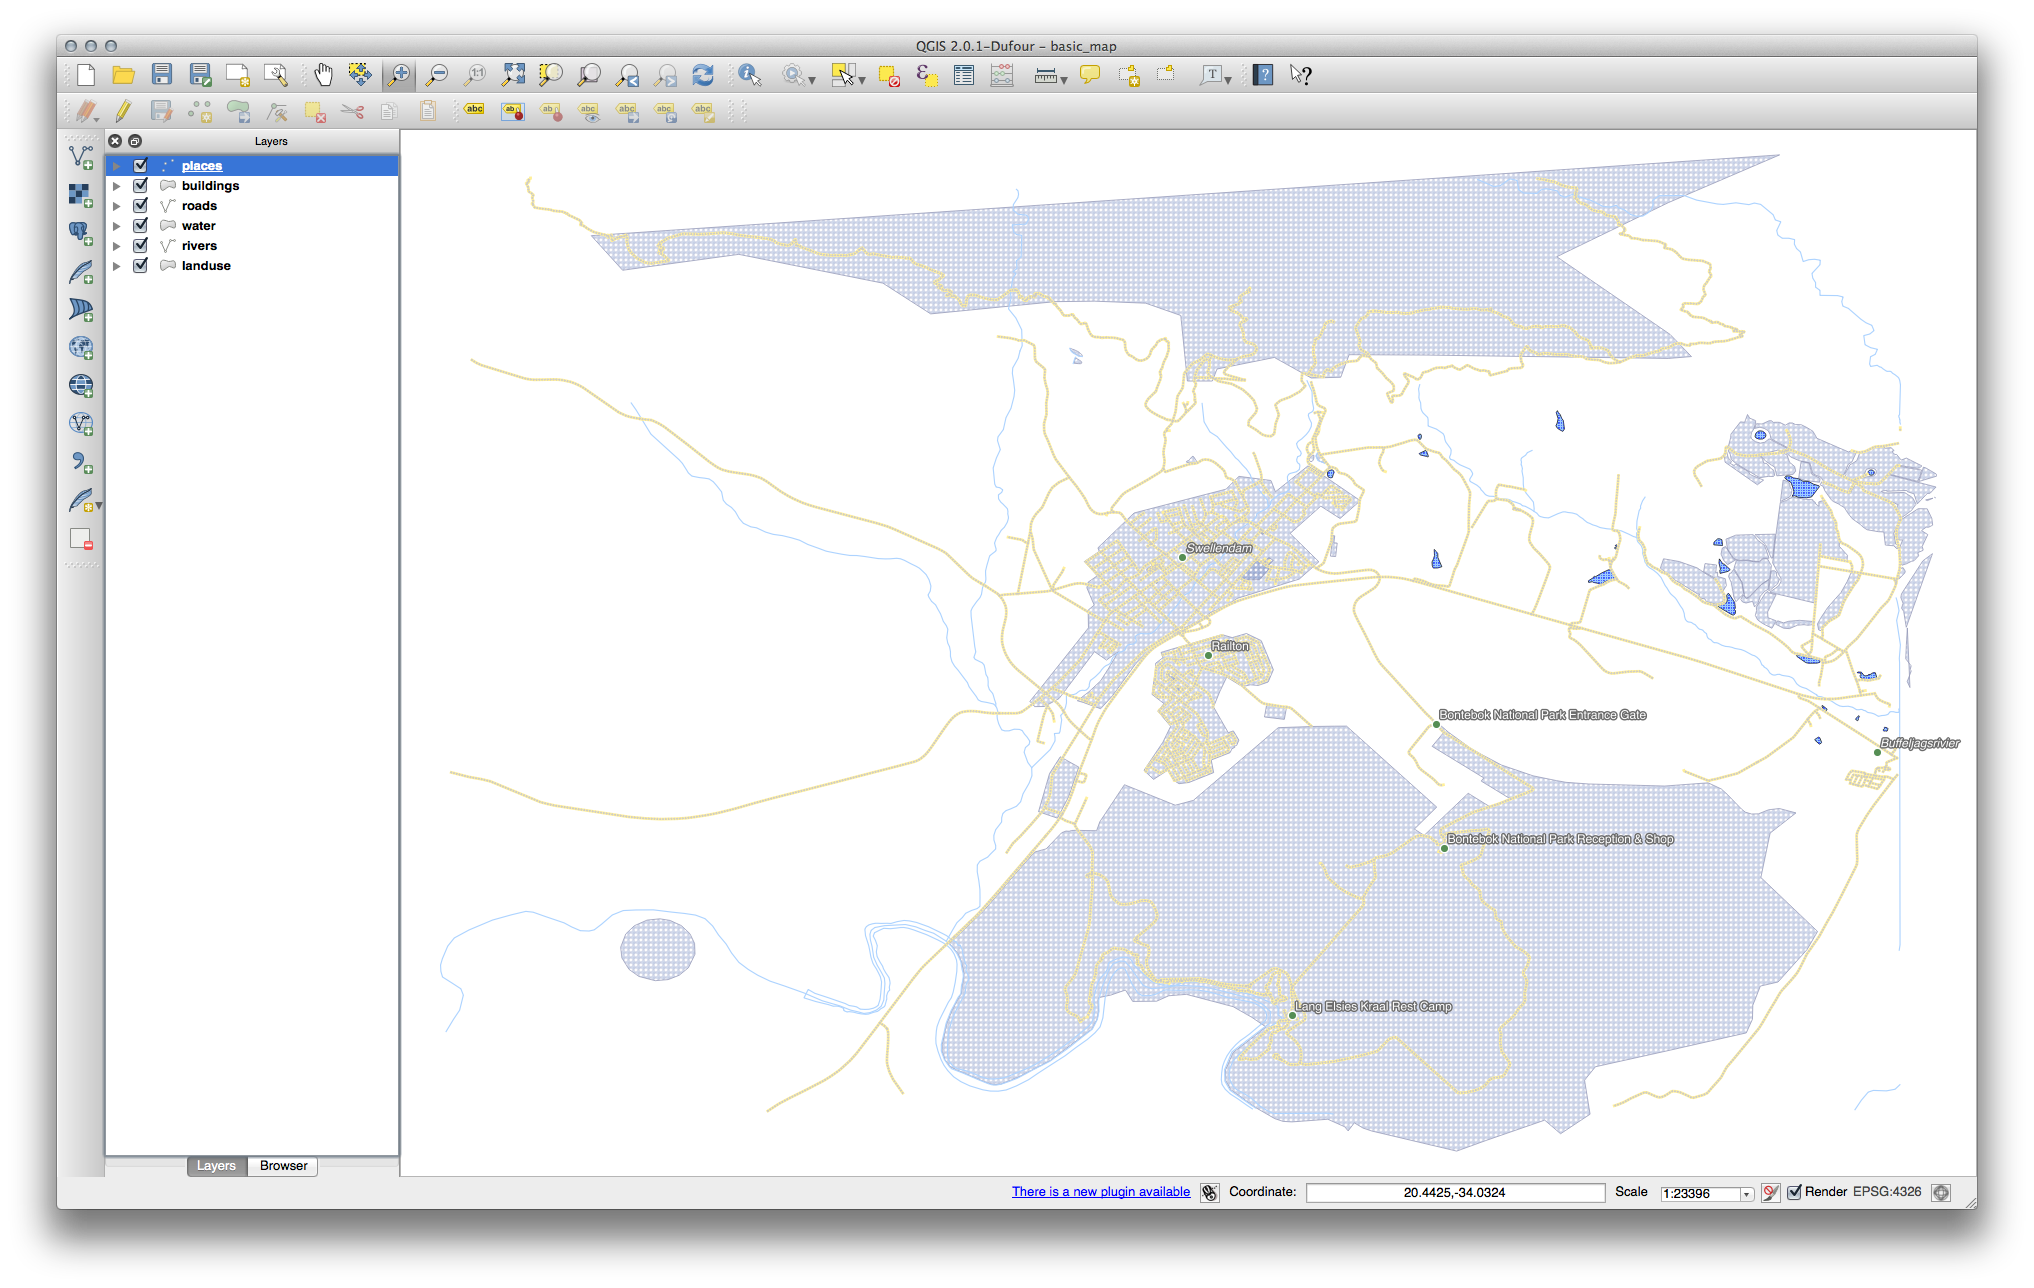Image resolution: width=2034 pixels, height=1288 pixels.
Task: Toggle visibility of the water layer
Action: click(139, 225)
